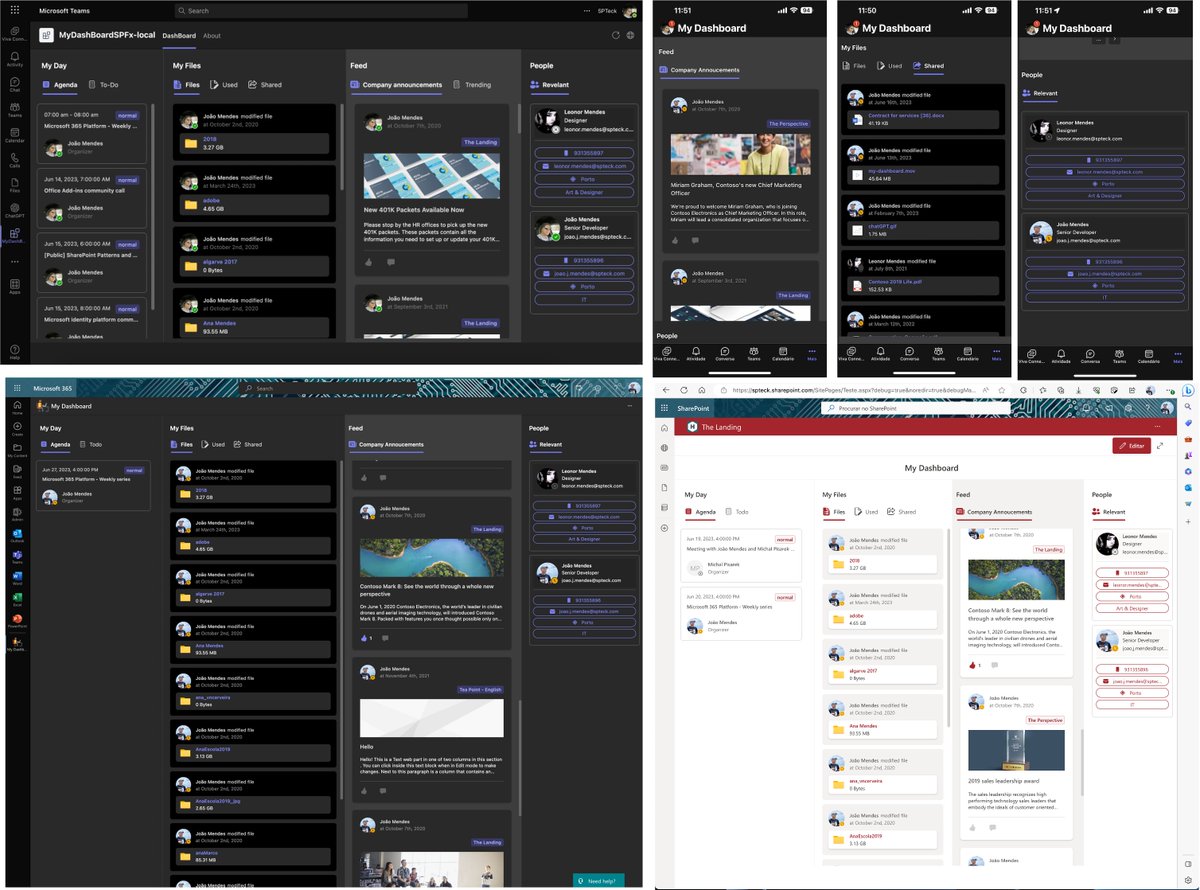Click browser back arrow in SharePoint window
Image resolution: width=1200 pixels, height=890 pixels.
(x=665, y=390)
